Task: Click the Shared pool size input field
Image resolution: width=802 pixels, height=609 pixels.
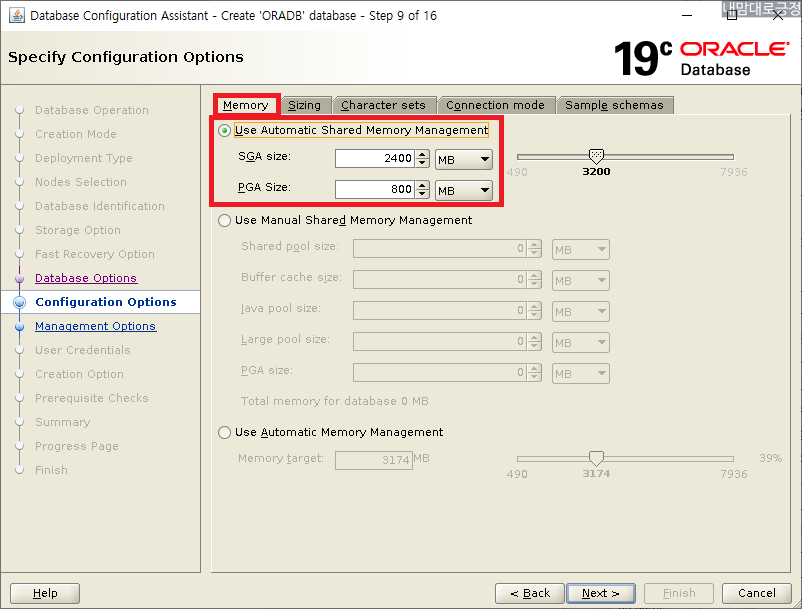Action: [440, 249]
